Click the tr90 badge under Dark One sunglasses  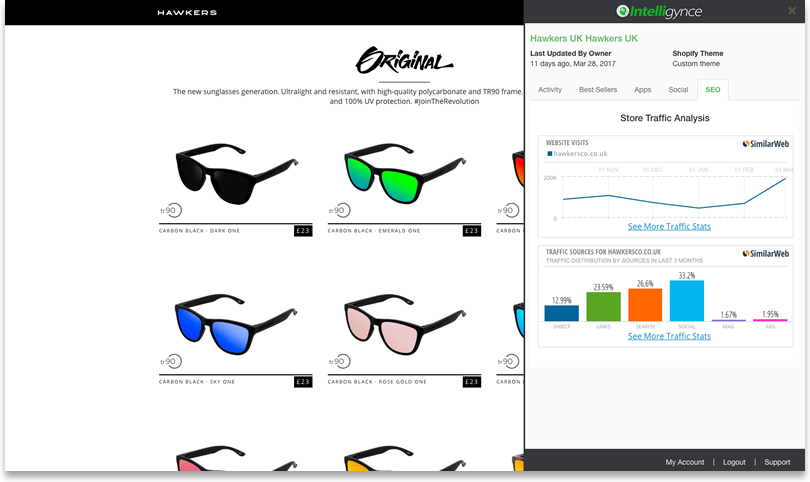tap(171, 210)
